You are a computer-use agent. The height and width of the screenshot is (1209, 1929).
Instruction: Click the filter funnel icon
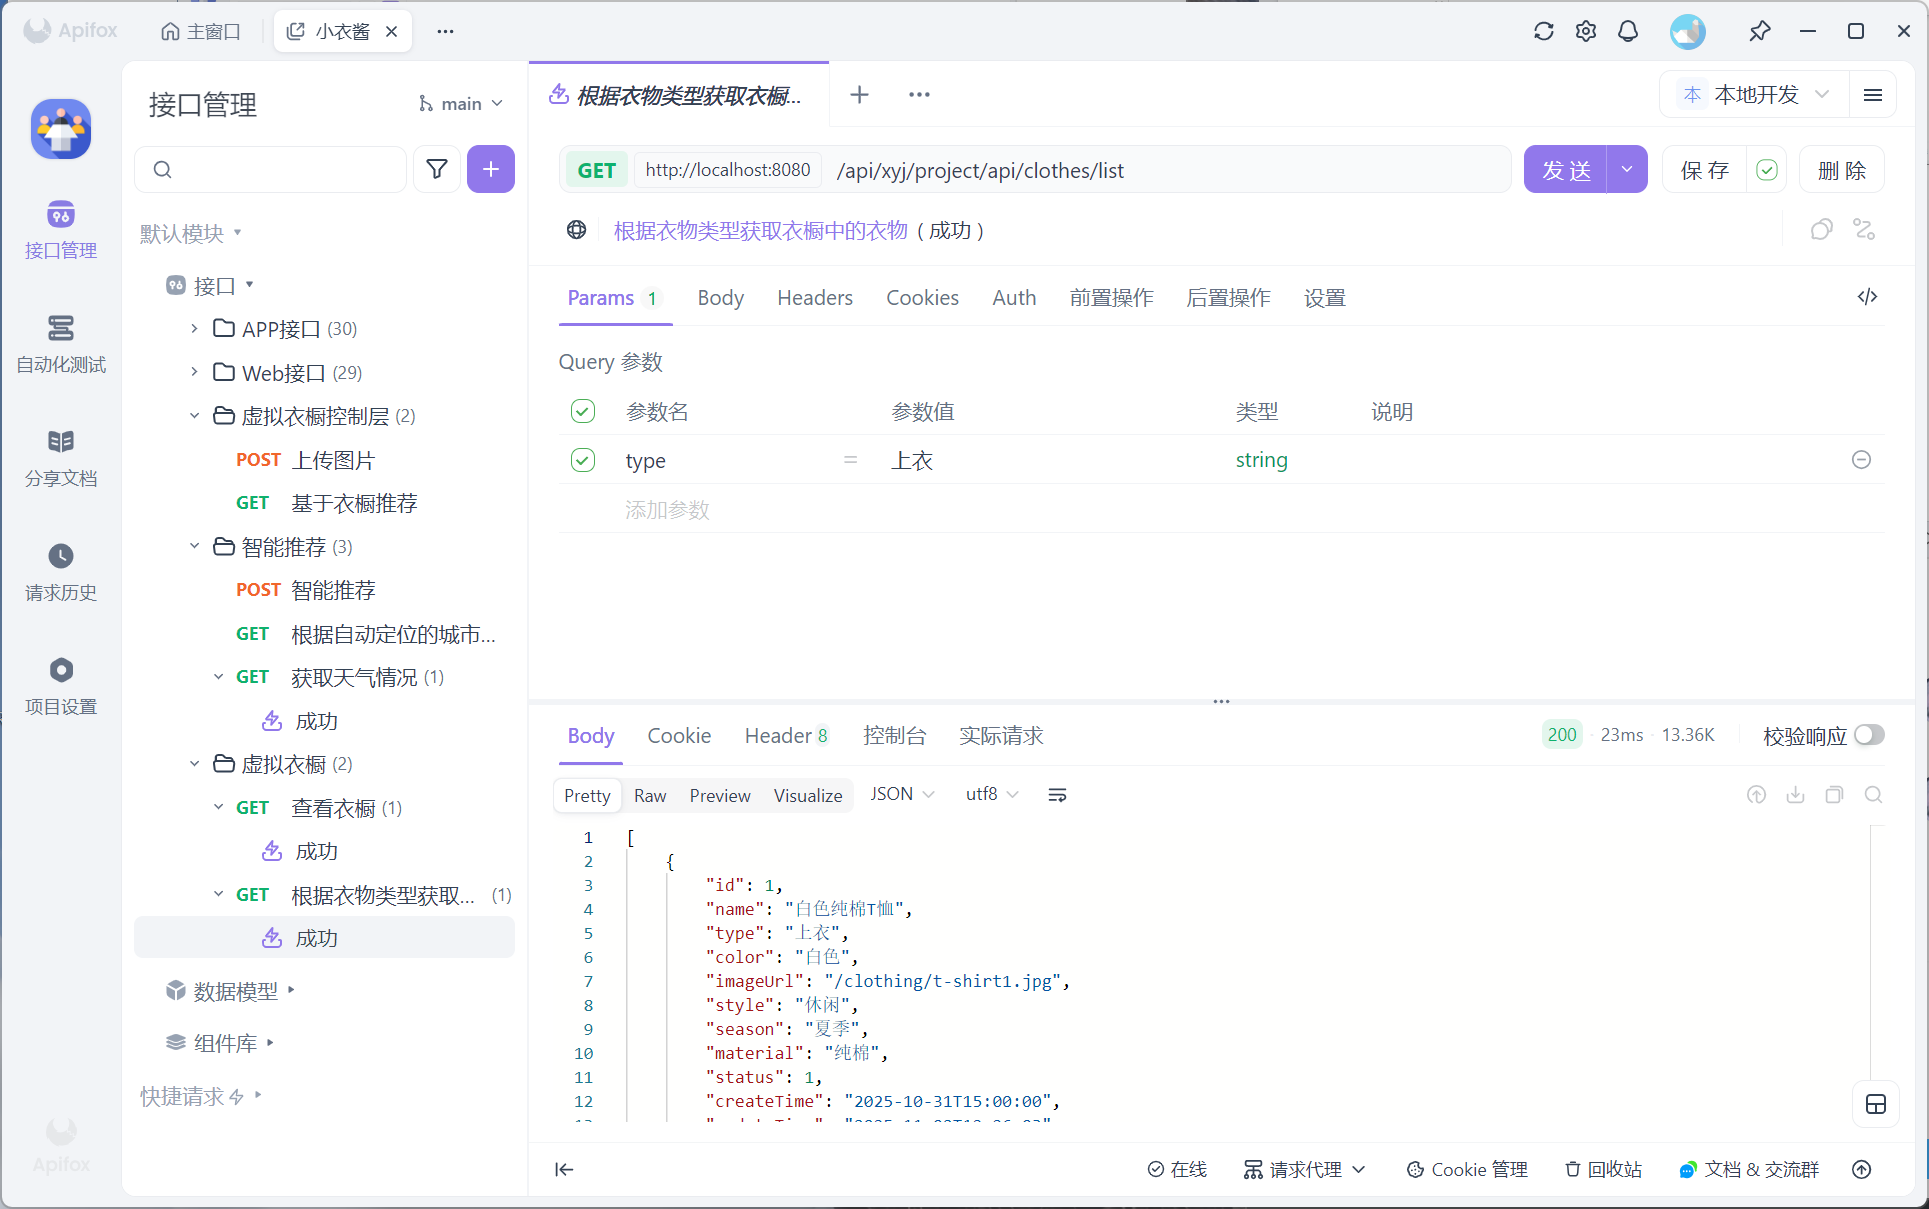click(437, 169)
